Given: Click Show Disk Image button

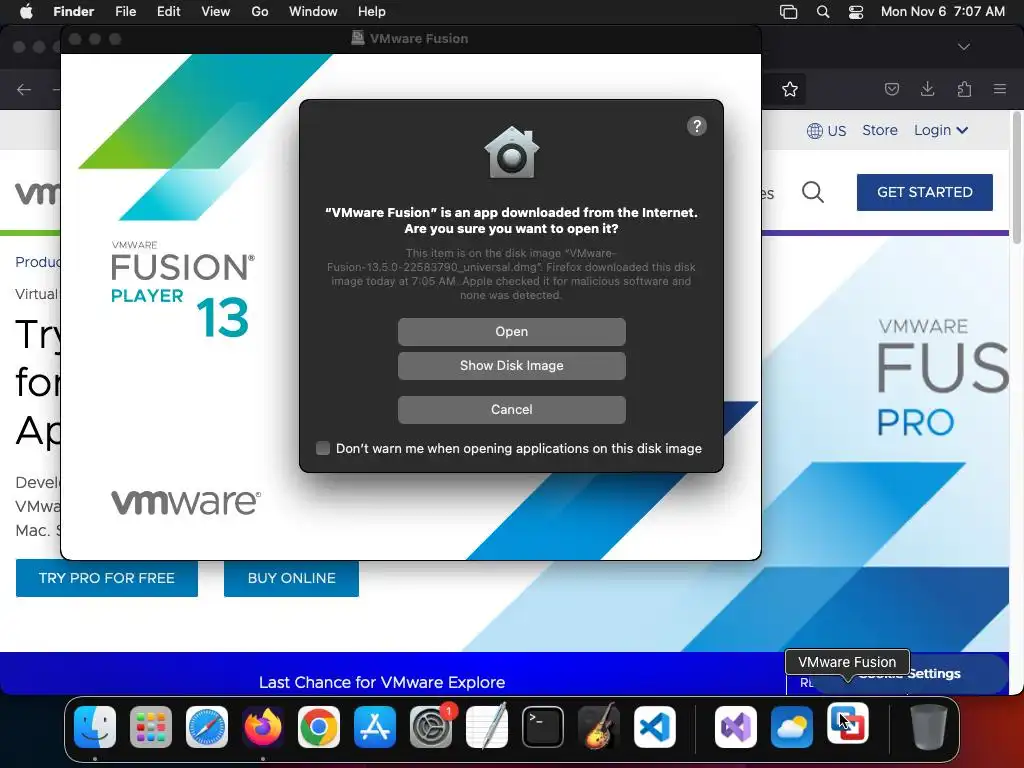Looking at the screenshot, I should [511, 366].
